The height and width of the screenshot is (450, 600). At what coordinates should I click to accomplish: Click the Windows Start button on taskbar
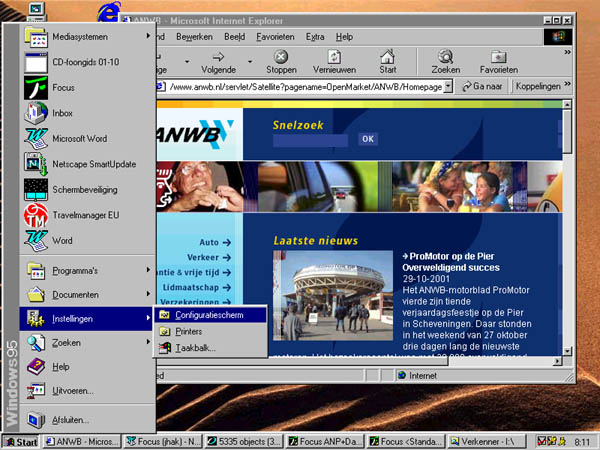(21, 441)
